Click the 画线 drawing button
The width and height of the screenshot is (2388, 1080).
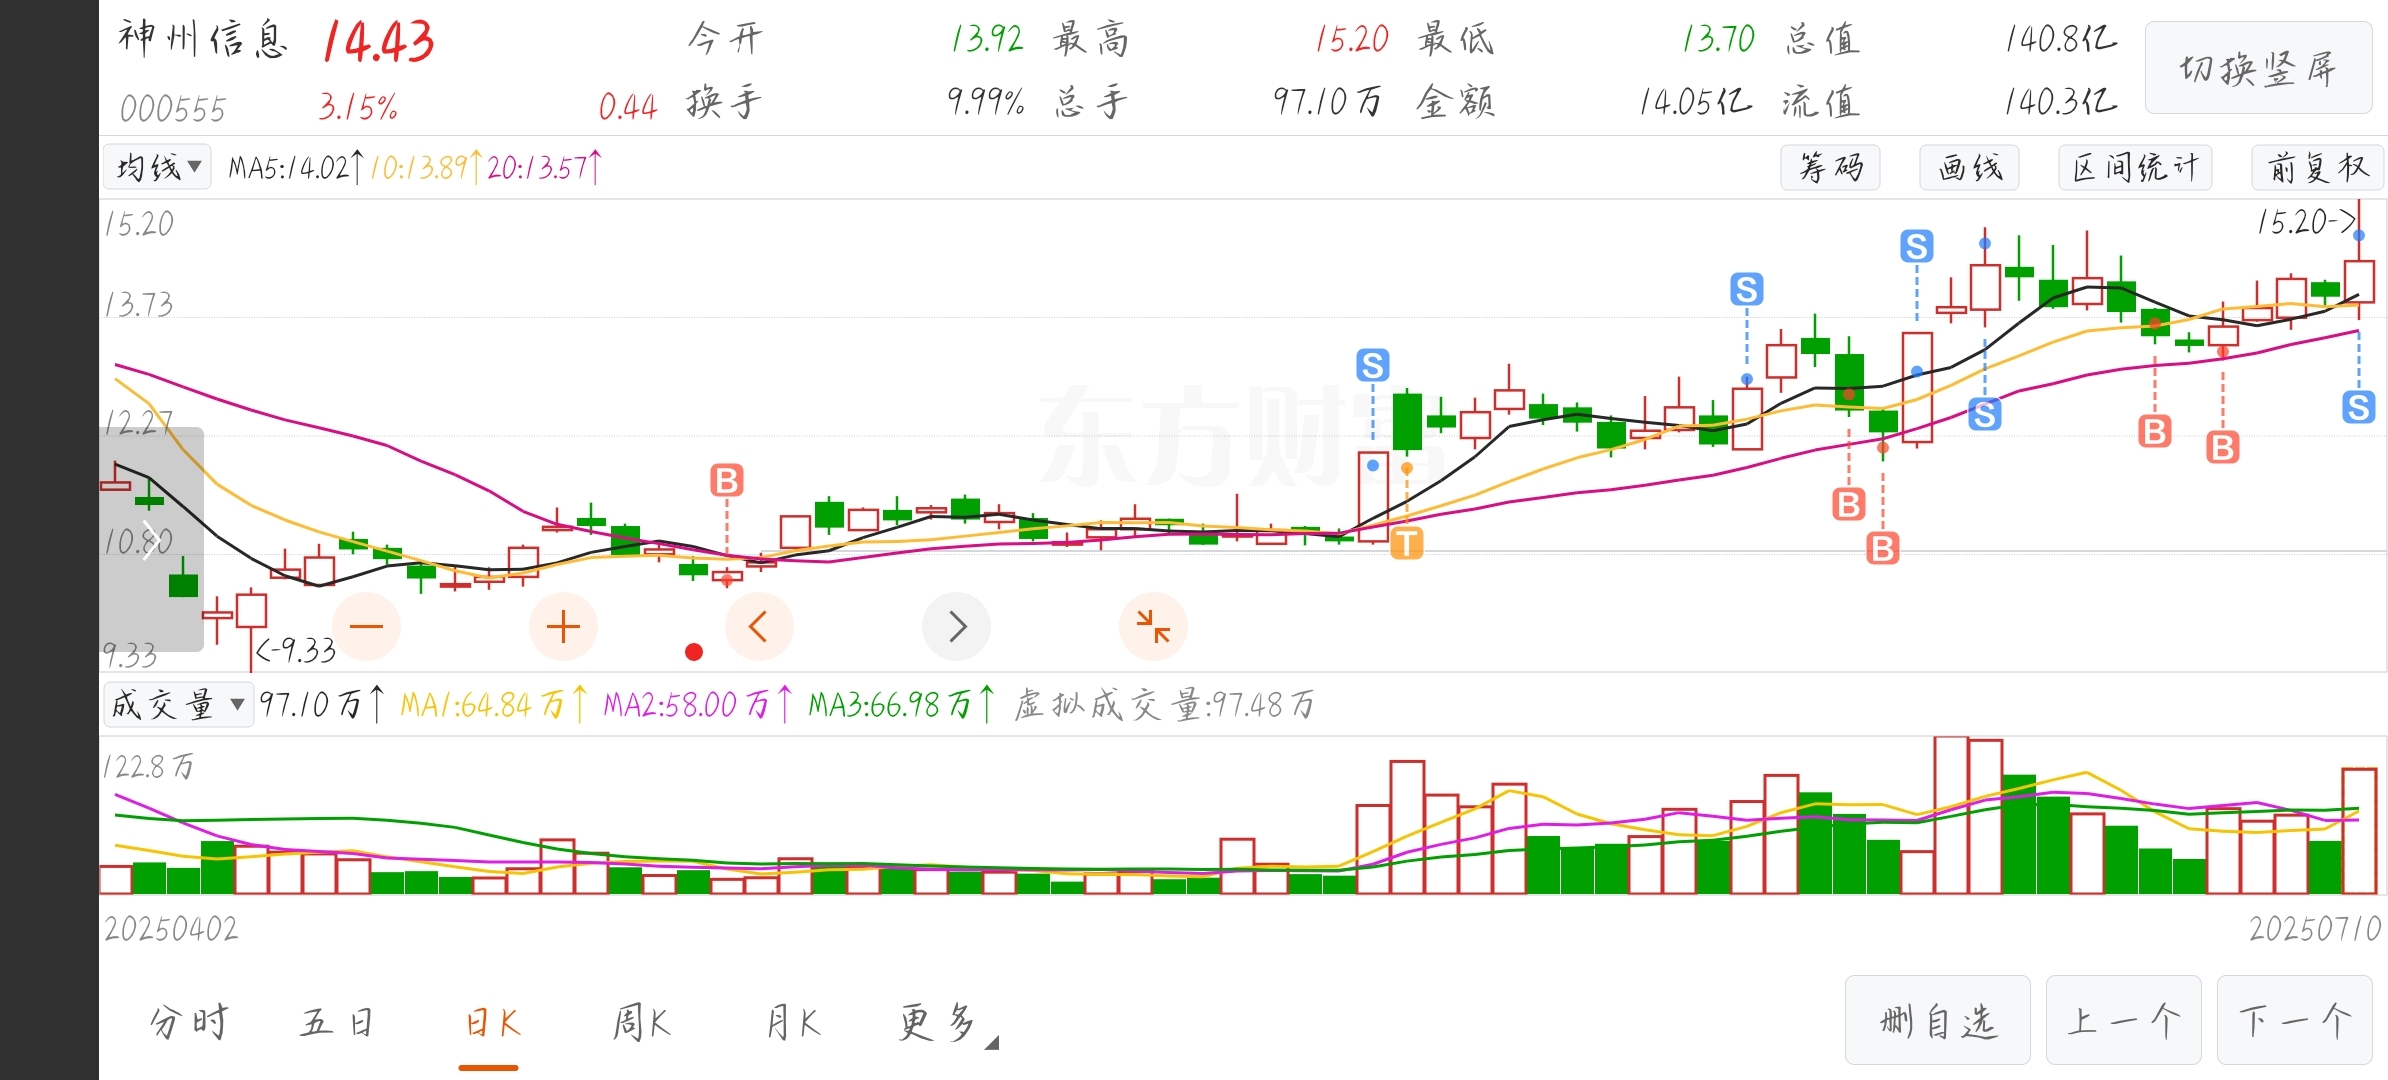pos(1969,167)
